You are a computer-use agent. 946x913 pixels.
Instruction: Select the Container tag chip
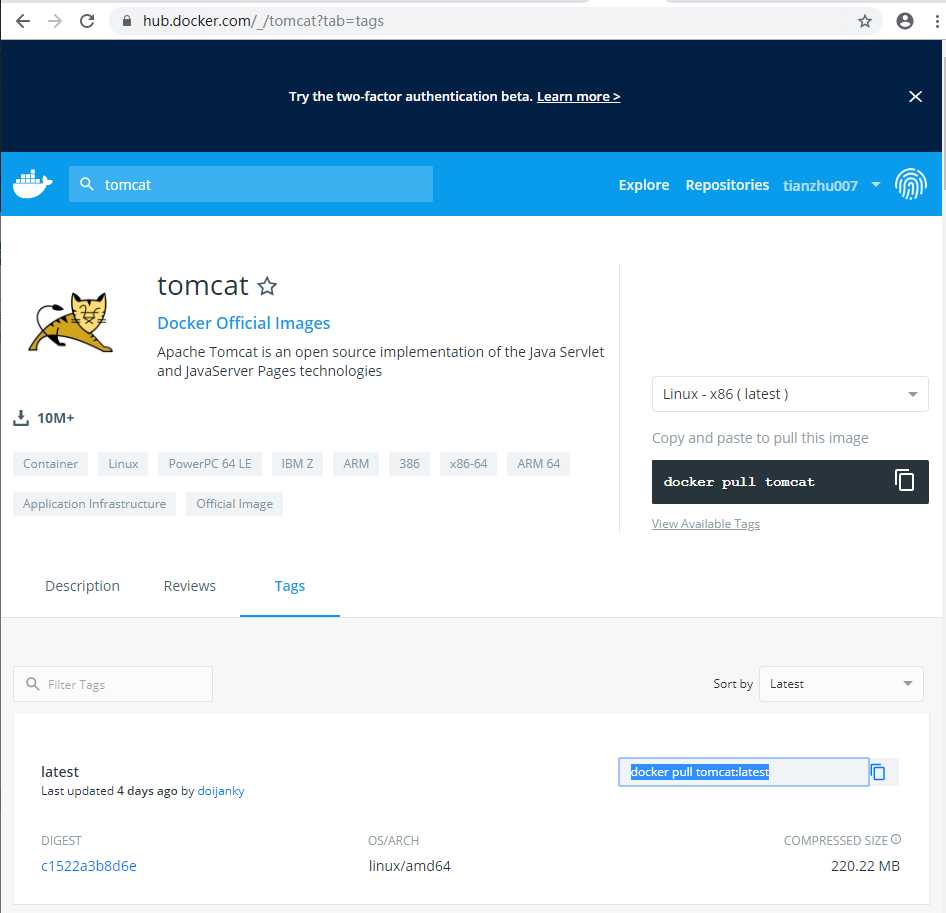(50, 463)
